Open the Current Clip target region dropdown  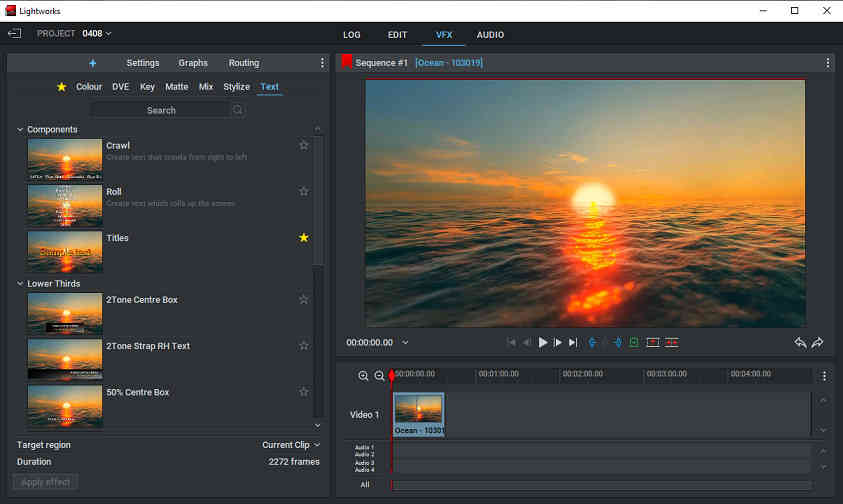[x=291, y=445]
